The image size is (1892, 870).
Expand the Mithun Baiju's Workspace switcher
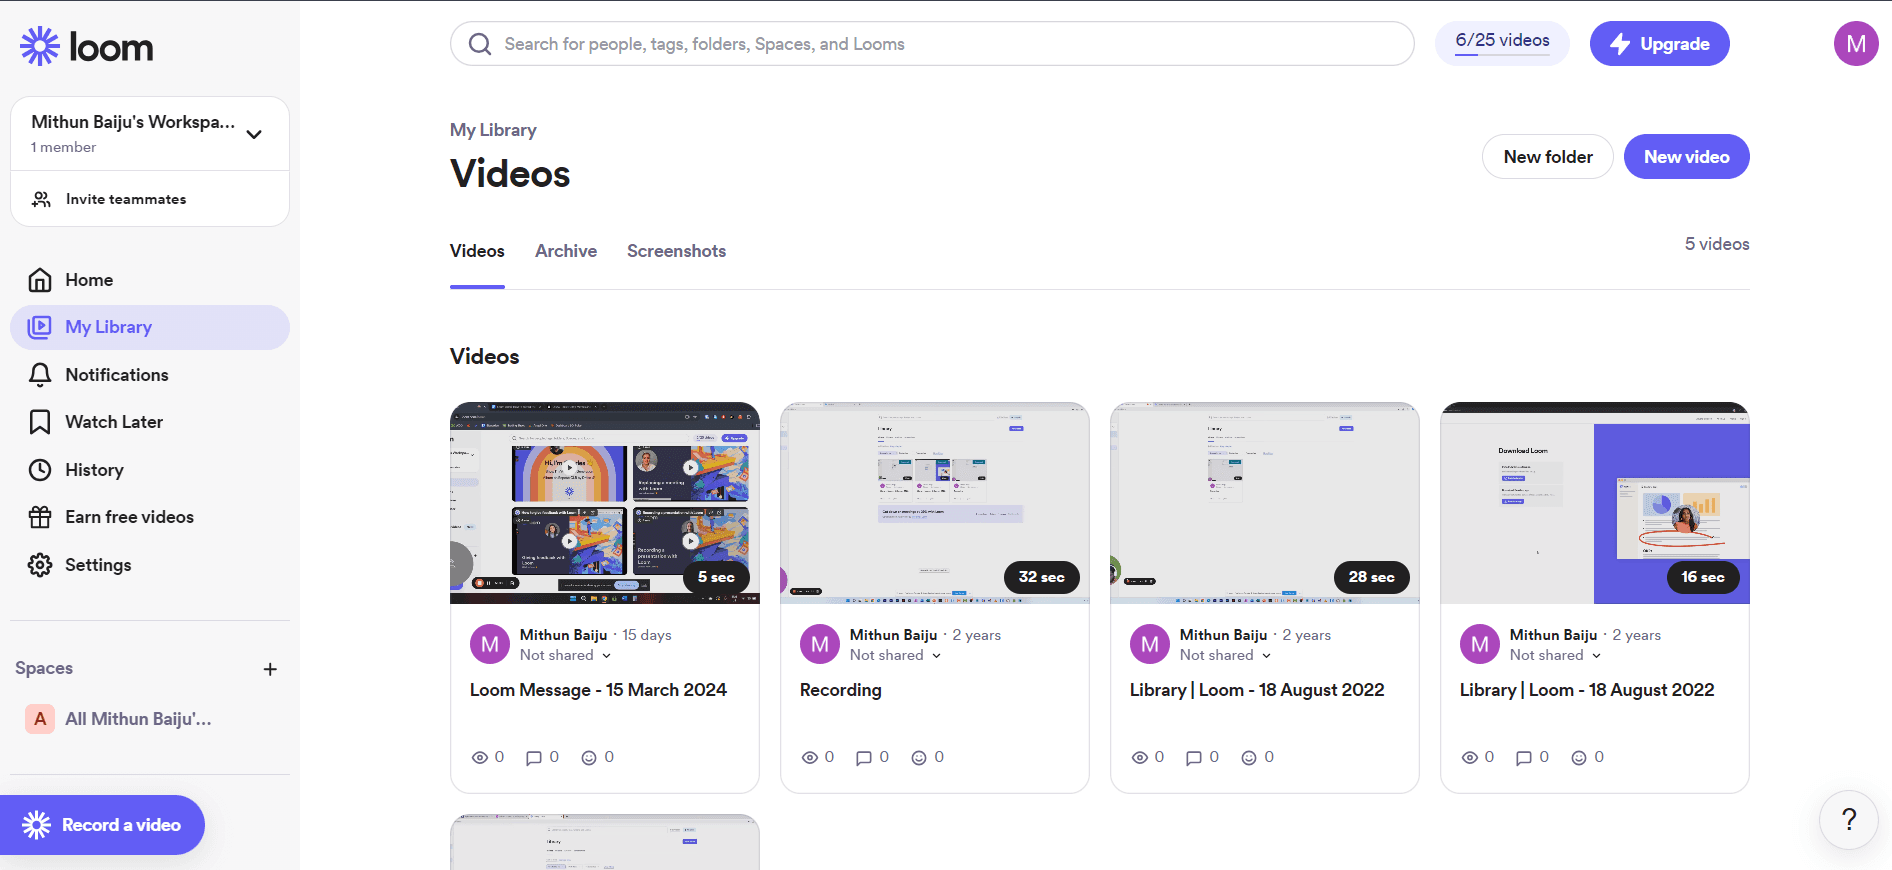(254, 134)
